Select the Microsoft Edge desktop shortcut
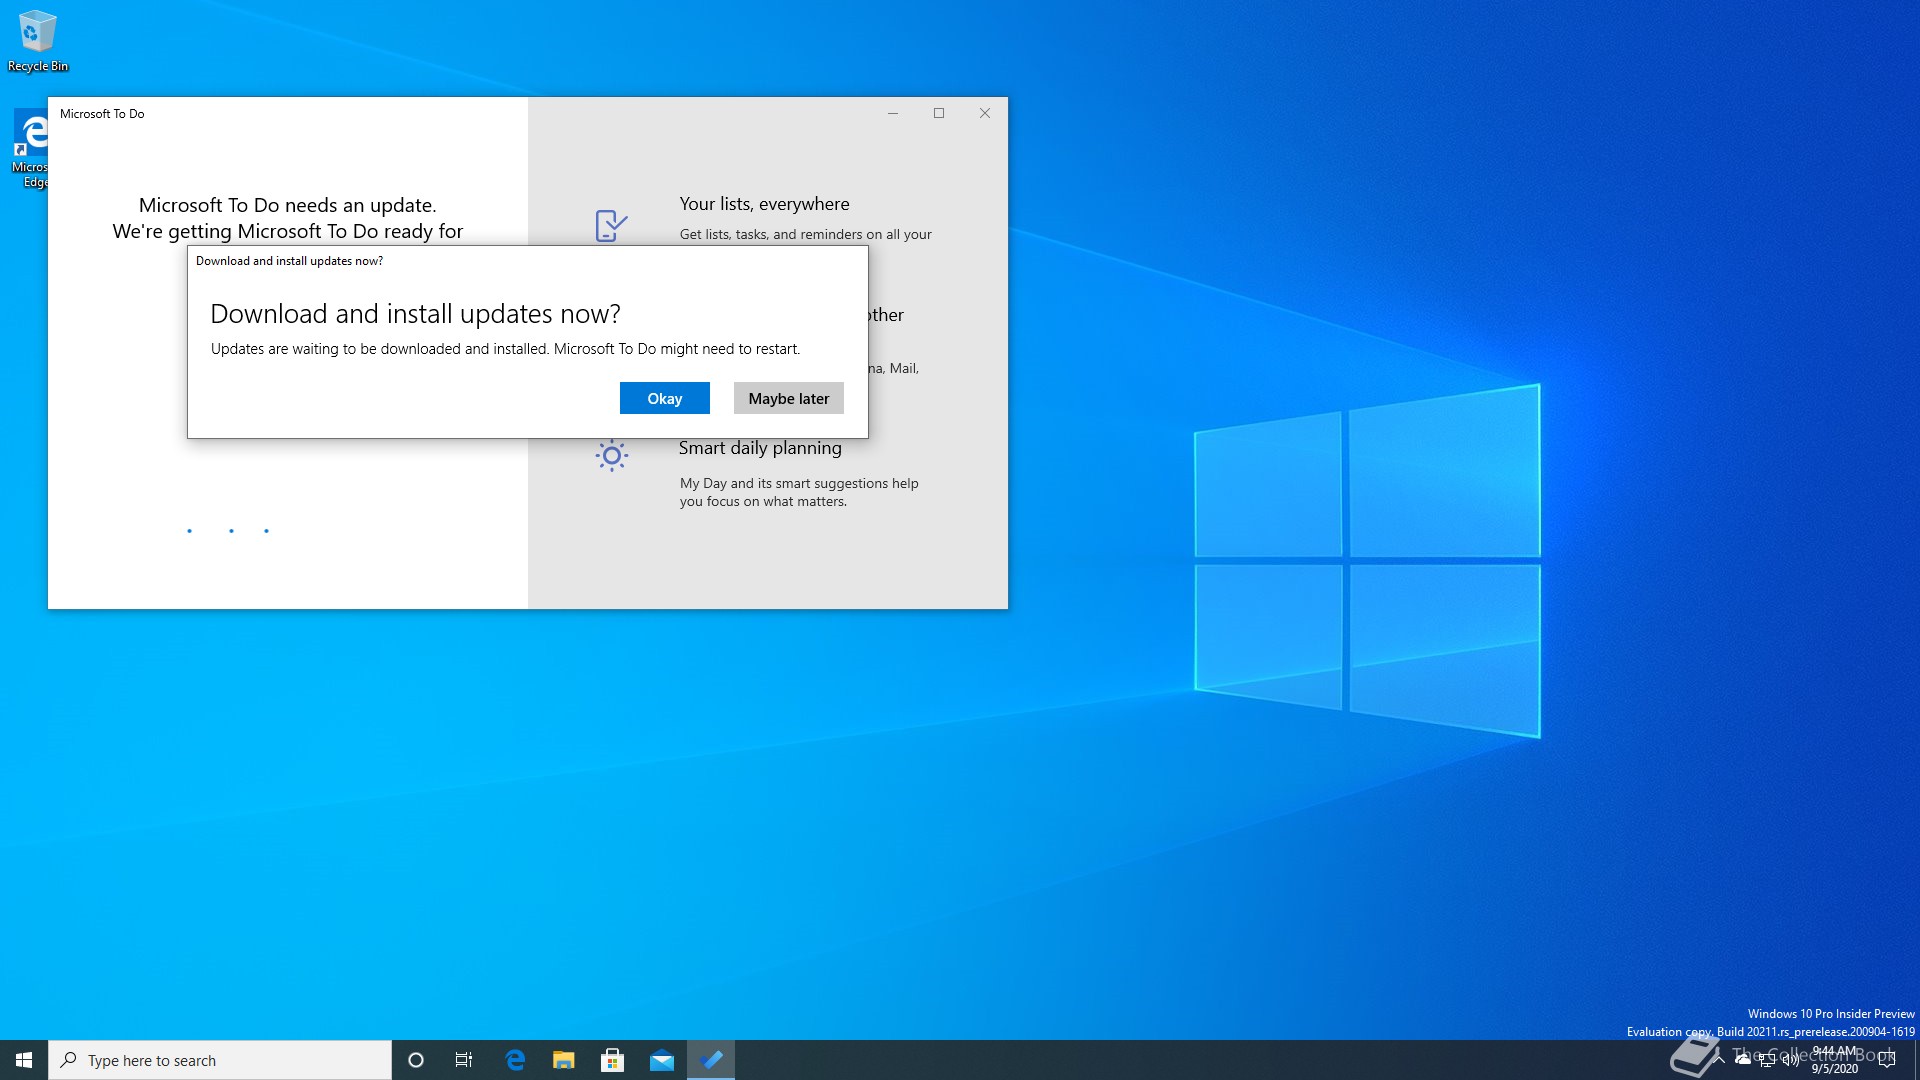 point(31,148)
